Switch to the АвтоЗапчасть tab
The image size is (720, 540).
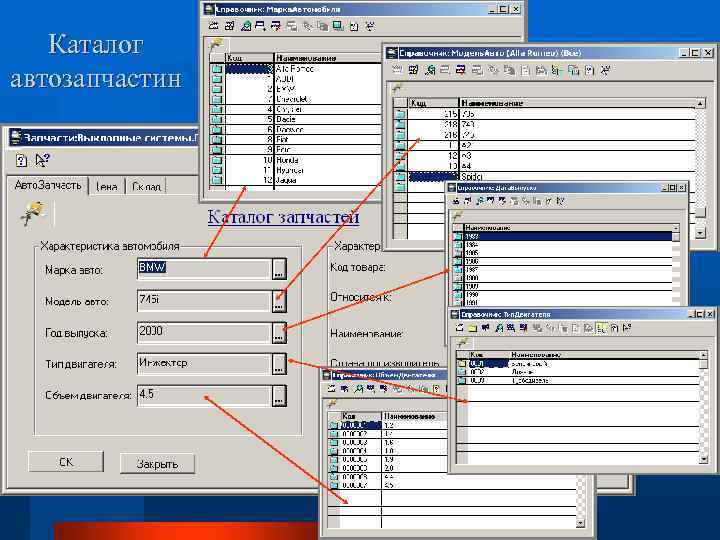[48, 186]
